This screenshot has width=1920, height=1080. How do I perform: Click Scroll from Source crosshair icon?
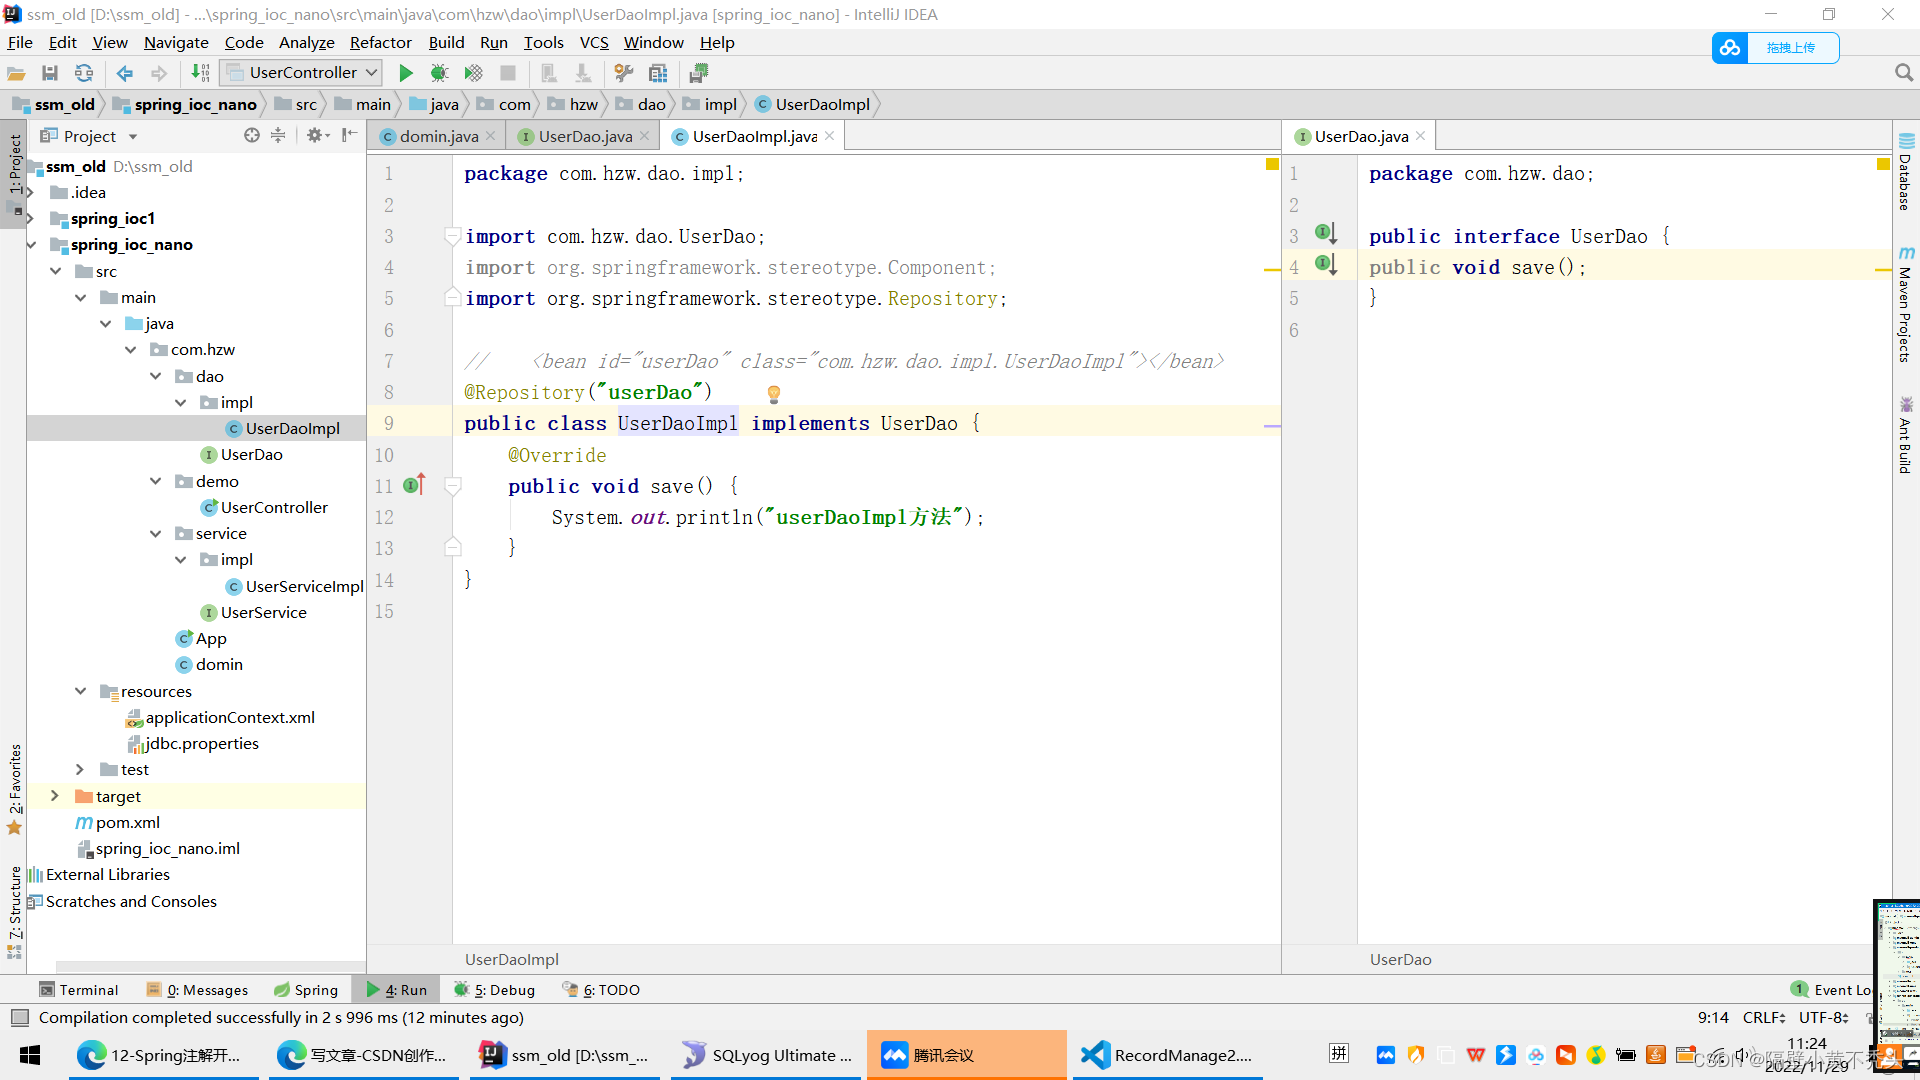(251, 135)
